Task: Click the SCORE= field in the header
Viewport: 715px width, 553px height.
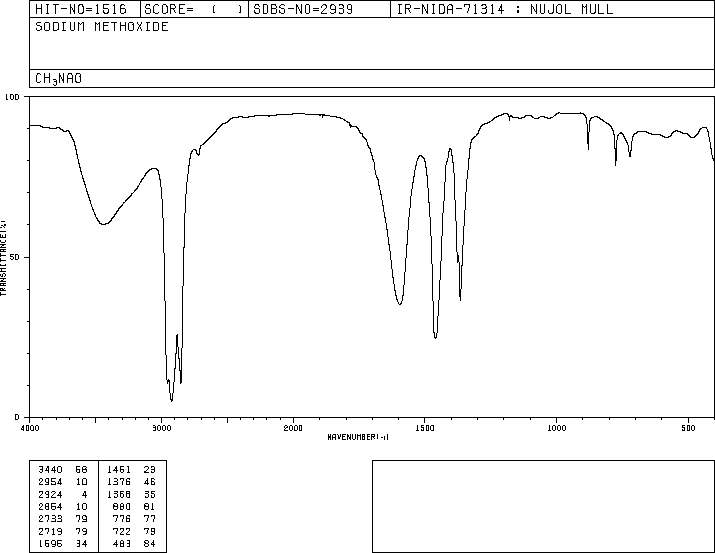Action: click(x=194, y=9)
